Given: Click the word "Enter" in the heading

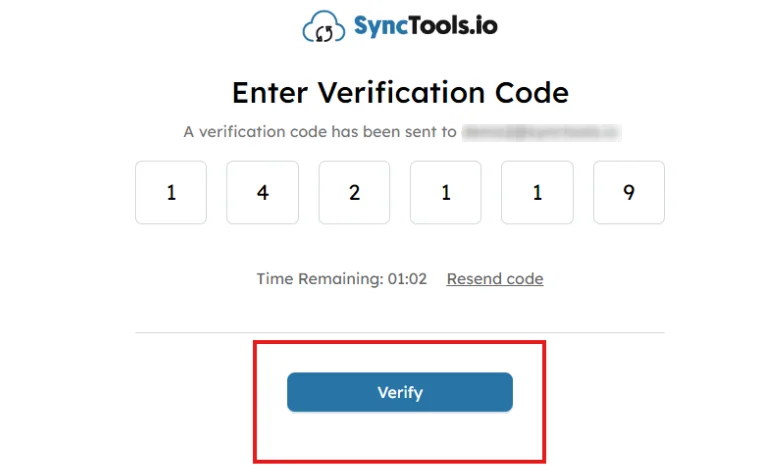Looking at the screenshot, I should [271, 93].
